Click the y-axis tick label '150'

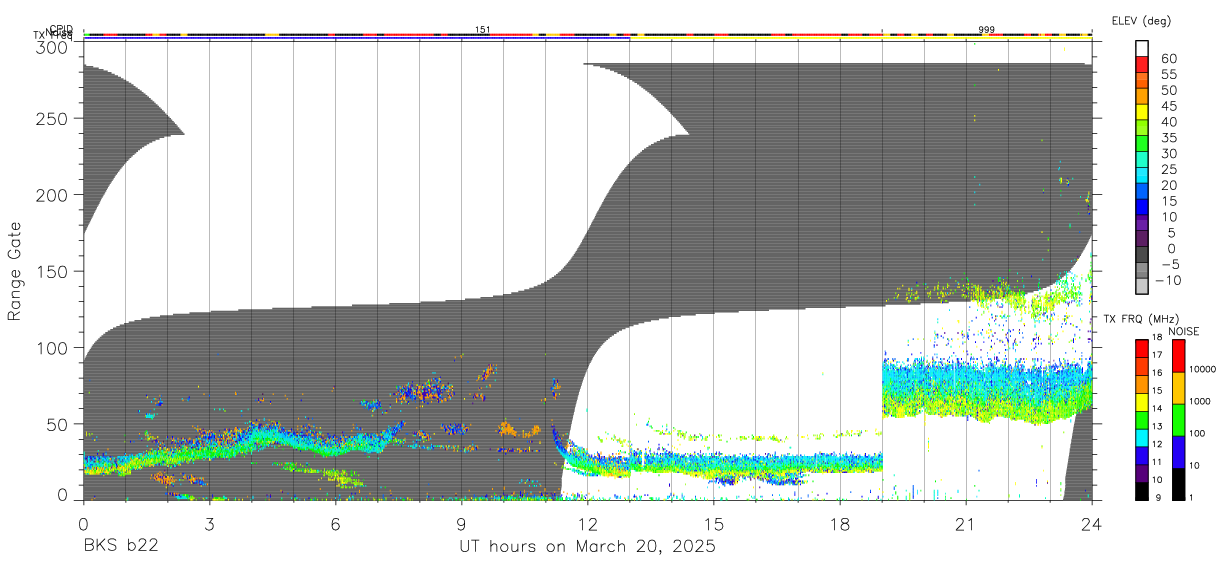coord(52,271)
